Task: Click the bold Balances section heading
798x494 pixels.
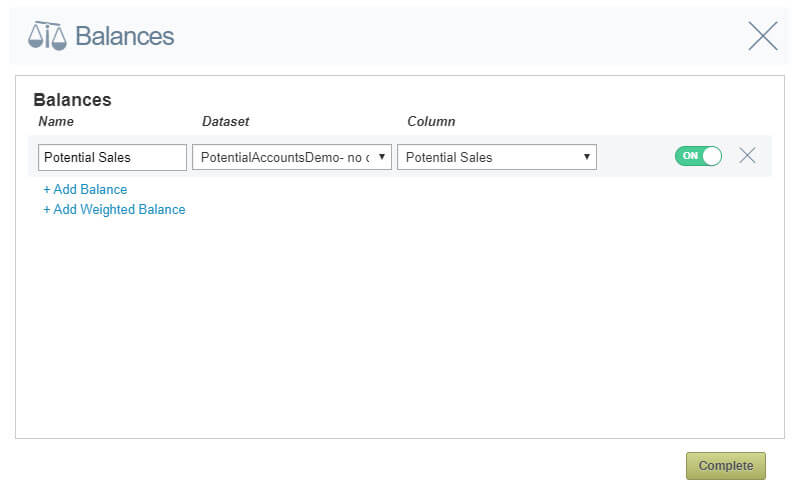Action: coord(72,100)
